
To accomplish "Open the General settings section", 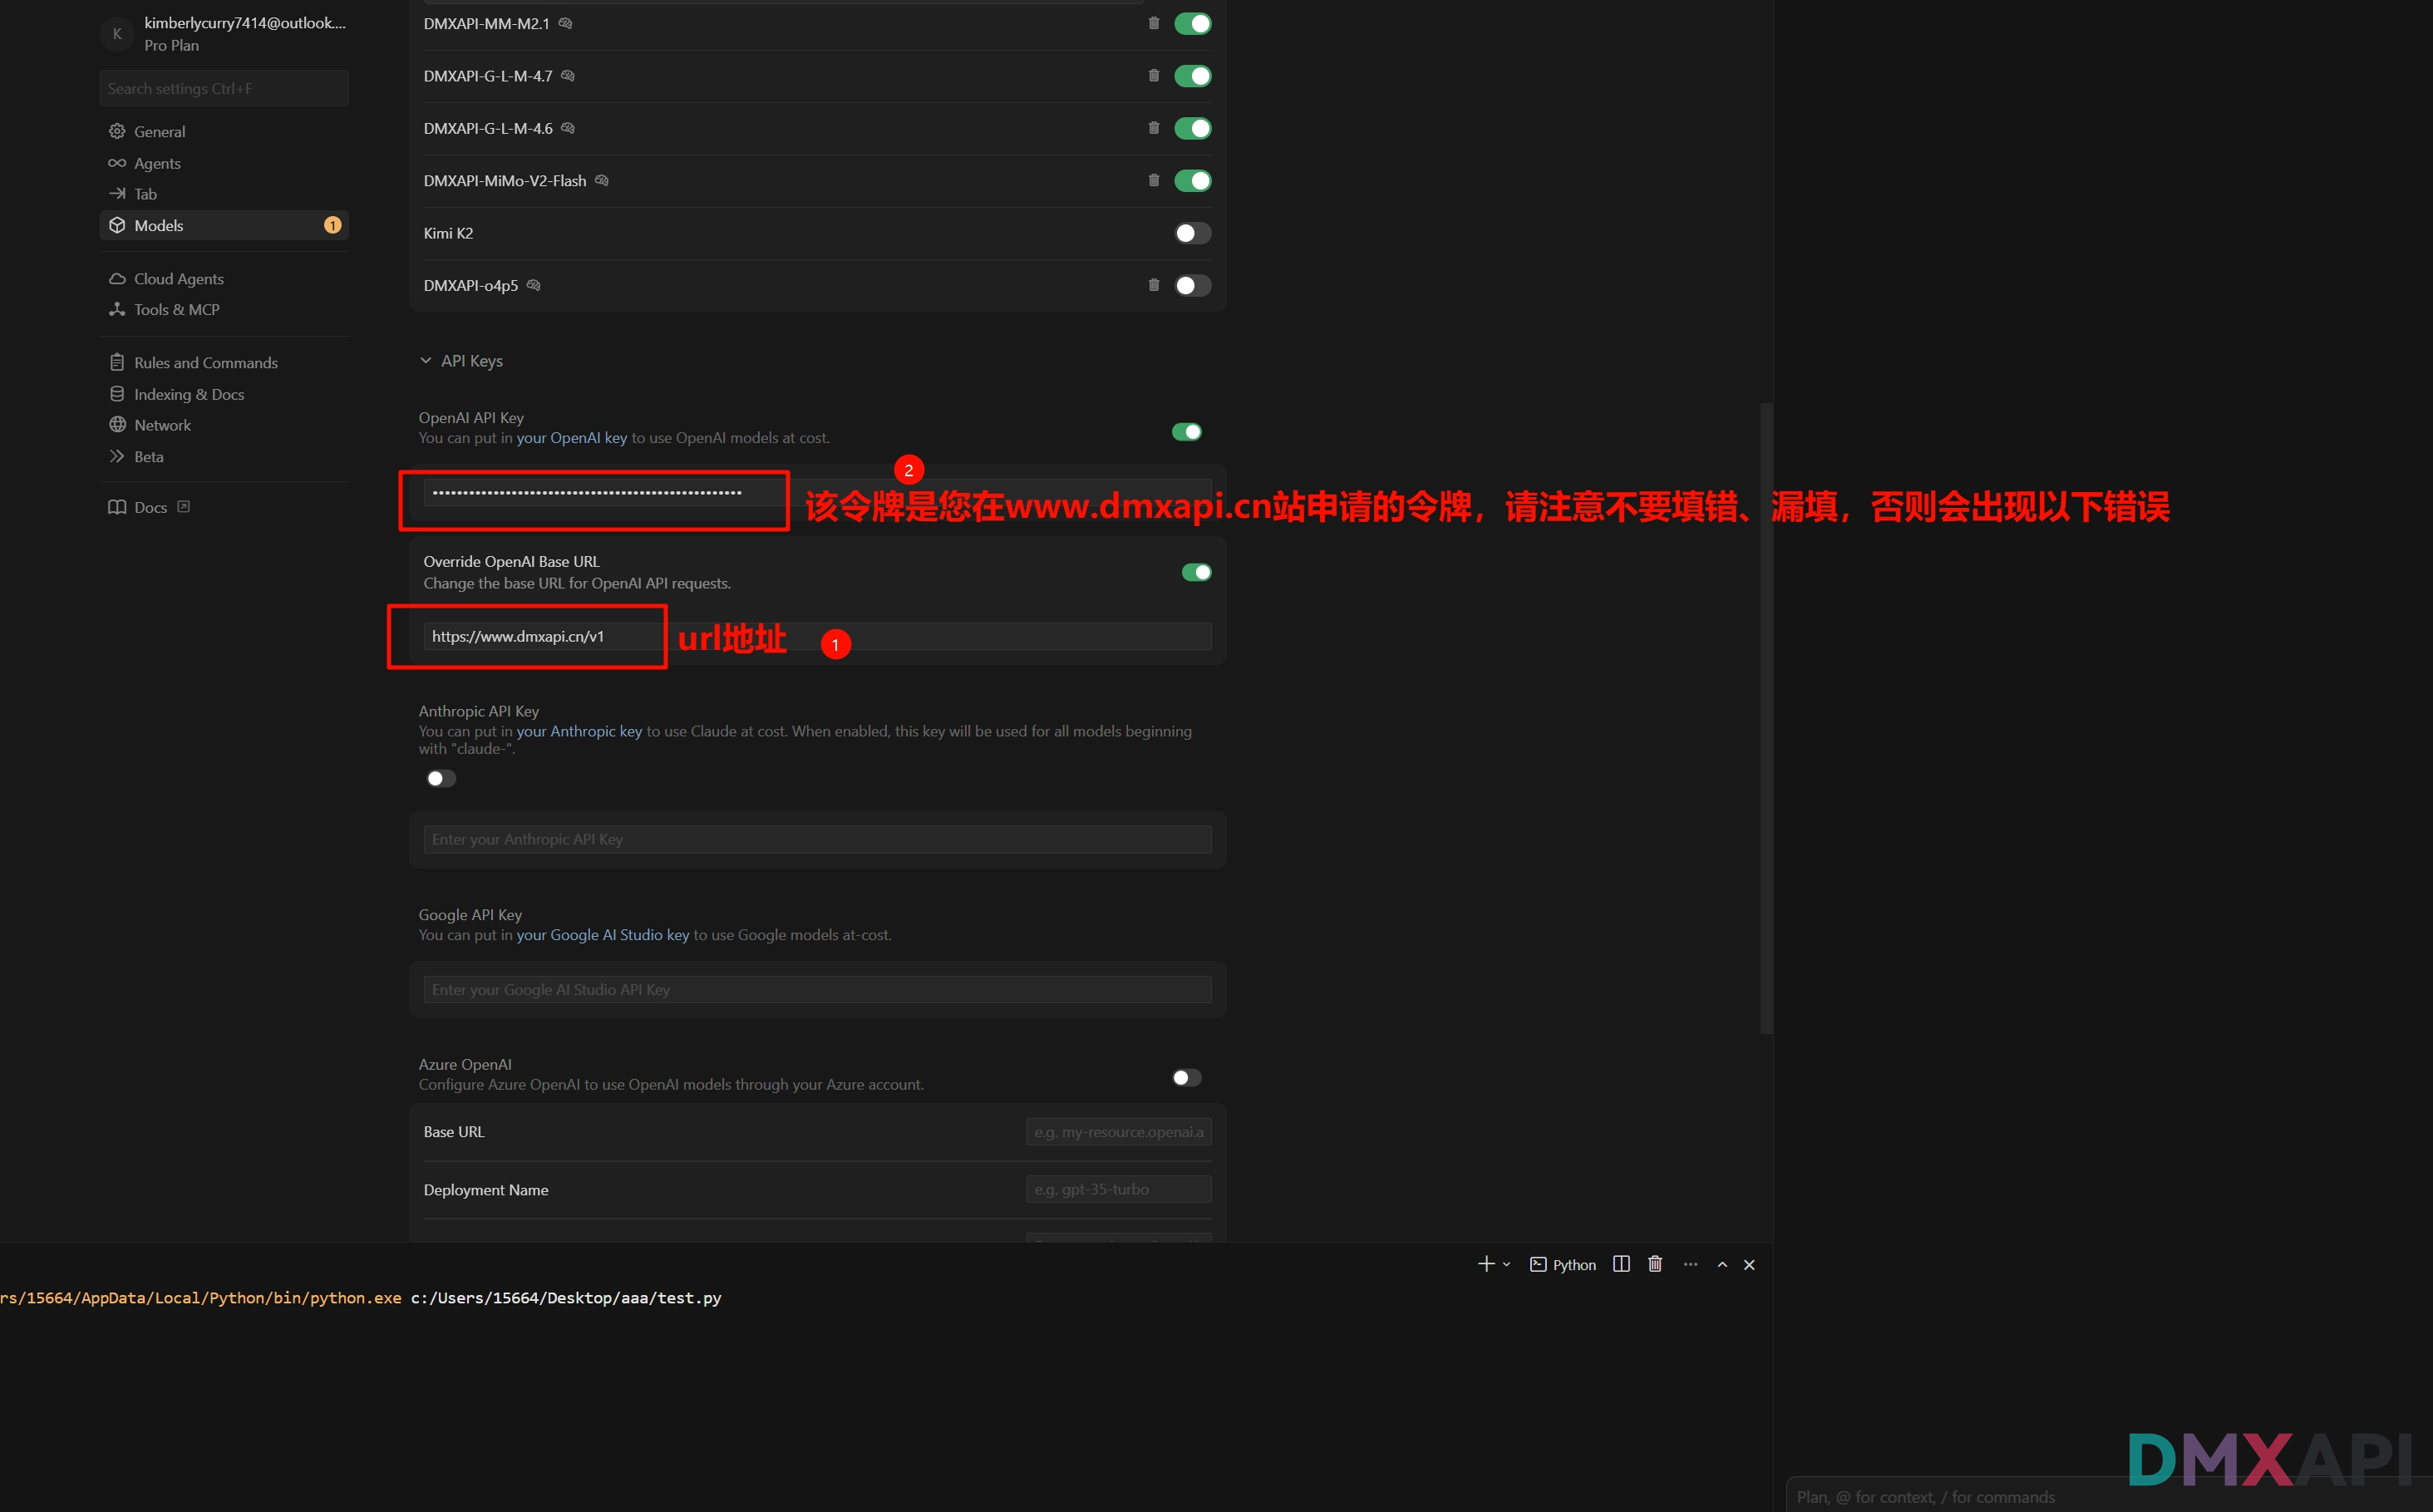I will pyautogui.click(x=159, y=132).
